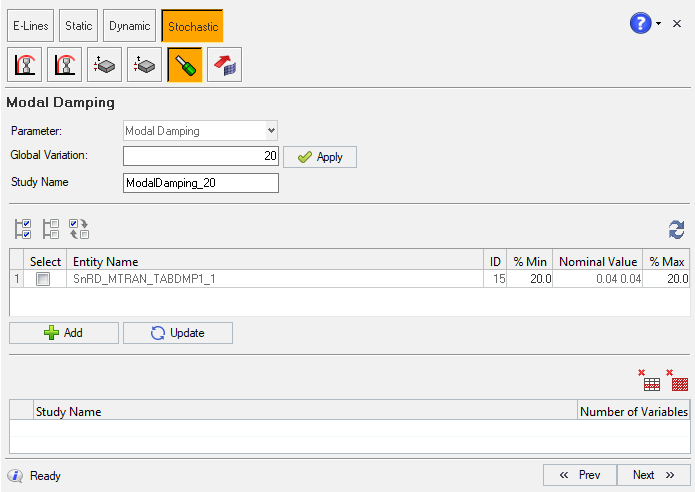
Task: Select the Modal Damping damper icon
Action: point(184,65)
